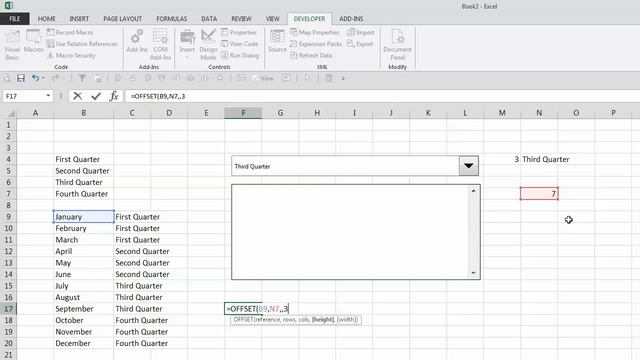The height and width of the screenshot is (360, 640).
Task: Switch to the INSERT tab
Action: coord(79,19)
